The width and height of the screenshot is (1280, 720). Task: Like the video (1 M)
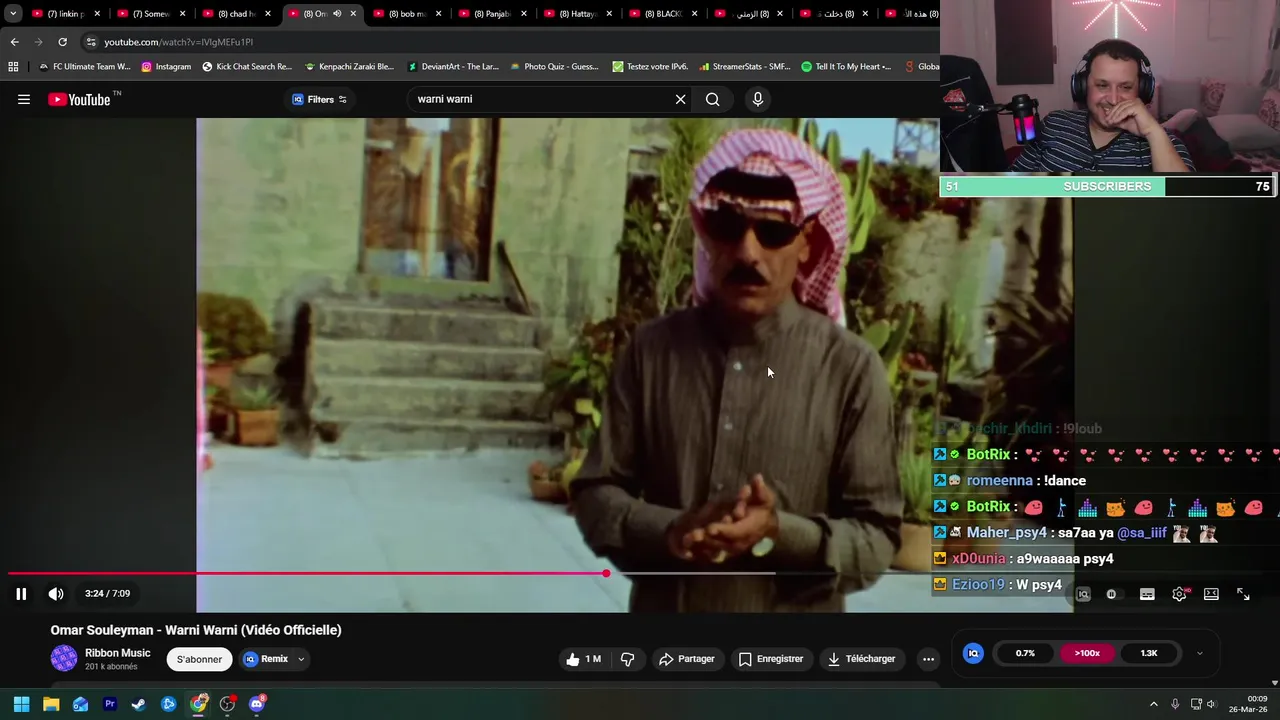(x=585, y=659)
